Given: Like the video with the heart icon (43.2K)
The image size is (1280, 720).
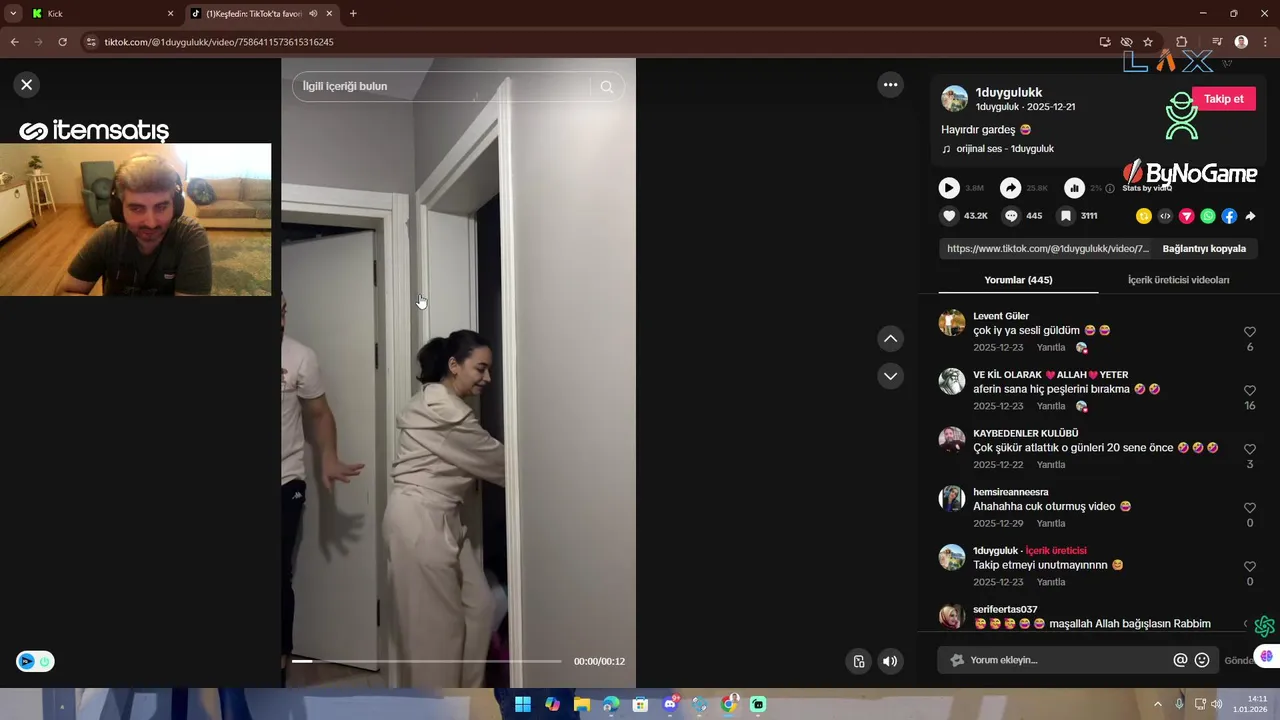Looking at the screenshot, I should click(x=949, y=216).
